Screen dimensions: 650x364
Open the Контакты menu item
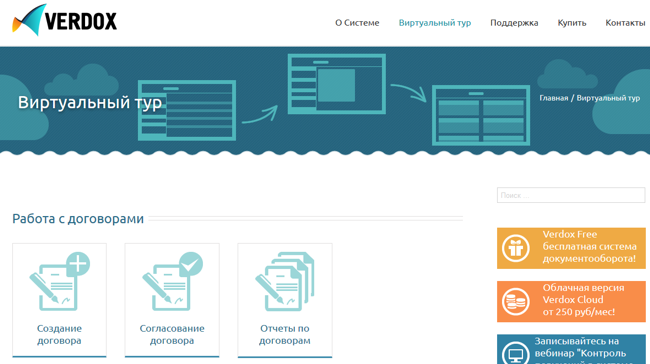[x=625, y=23]
